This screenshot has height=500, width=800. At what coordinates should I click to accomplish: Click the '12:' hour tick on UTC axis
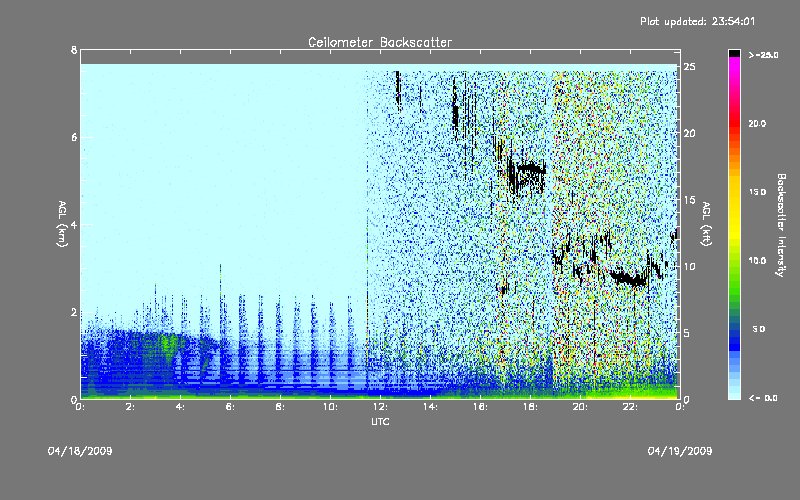pyautogui.click(x=381, y=407)
